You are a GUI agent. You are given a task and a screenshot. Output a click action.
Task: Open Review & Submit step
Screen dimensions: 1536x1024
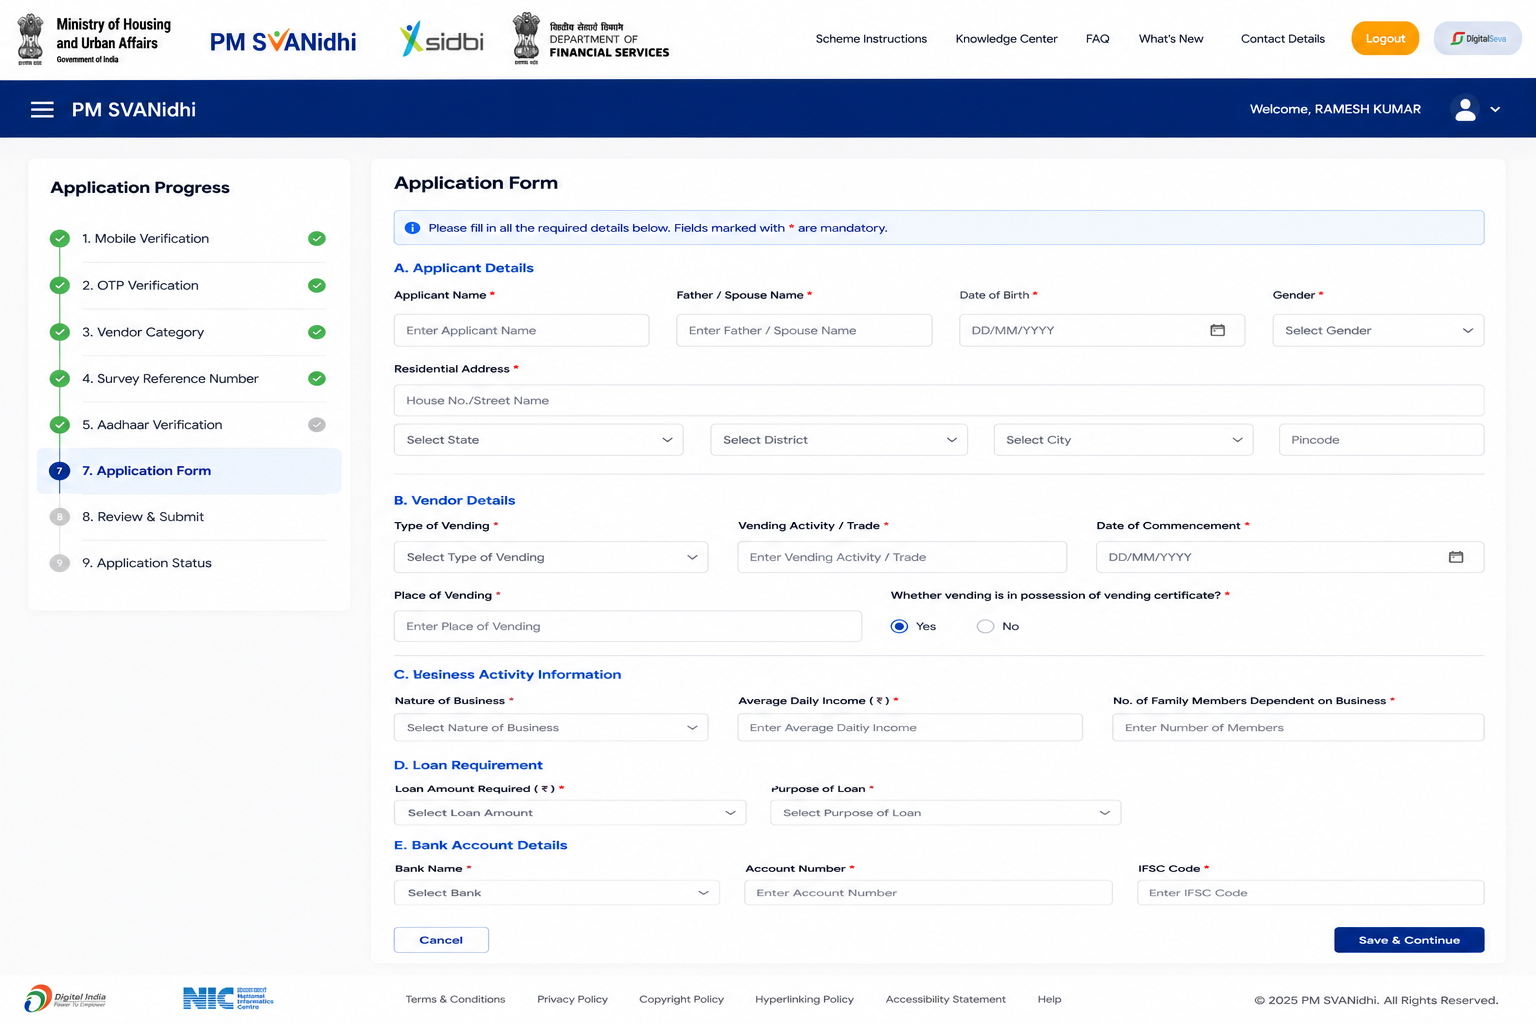143,517
